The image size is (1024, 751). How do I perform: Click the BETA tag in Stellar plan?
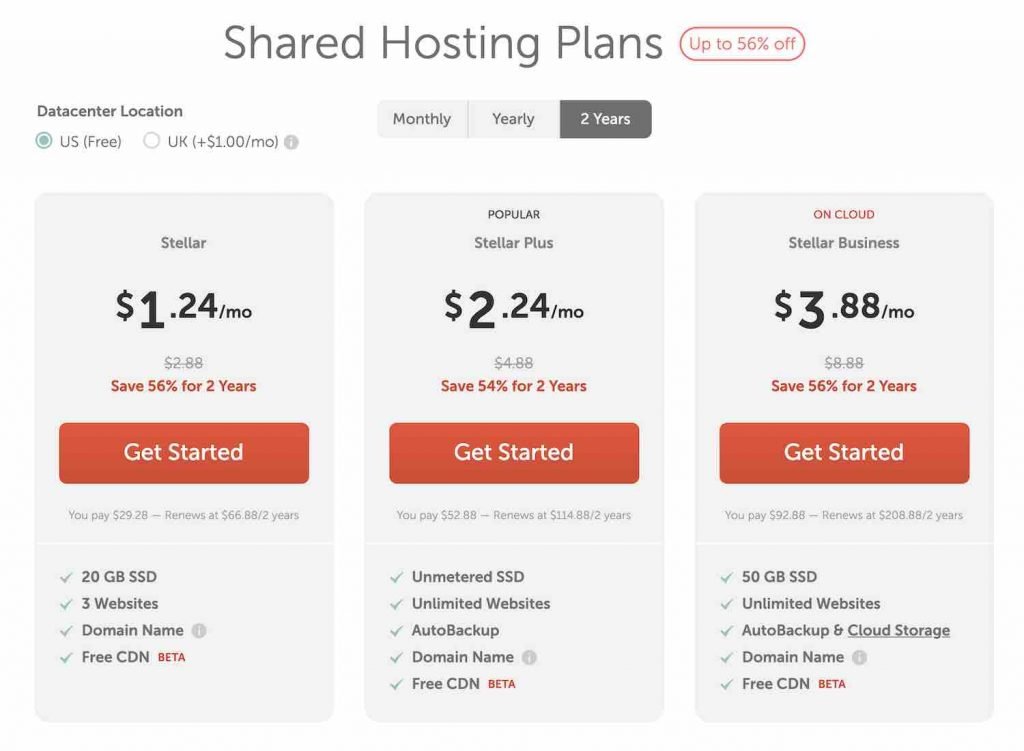pyautogui.click(x=172, y=658)
